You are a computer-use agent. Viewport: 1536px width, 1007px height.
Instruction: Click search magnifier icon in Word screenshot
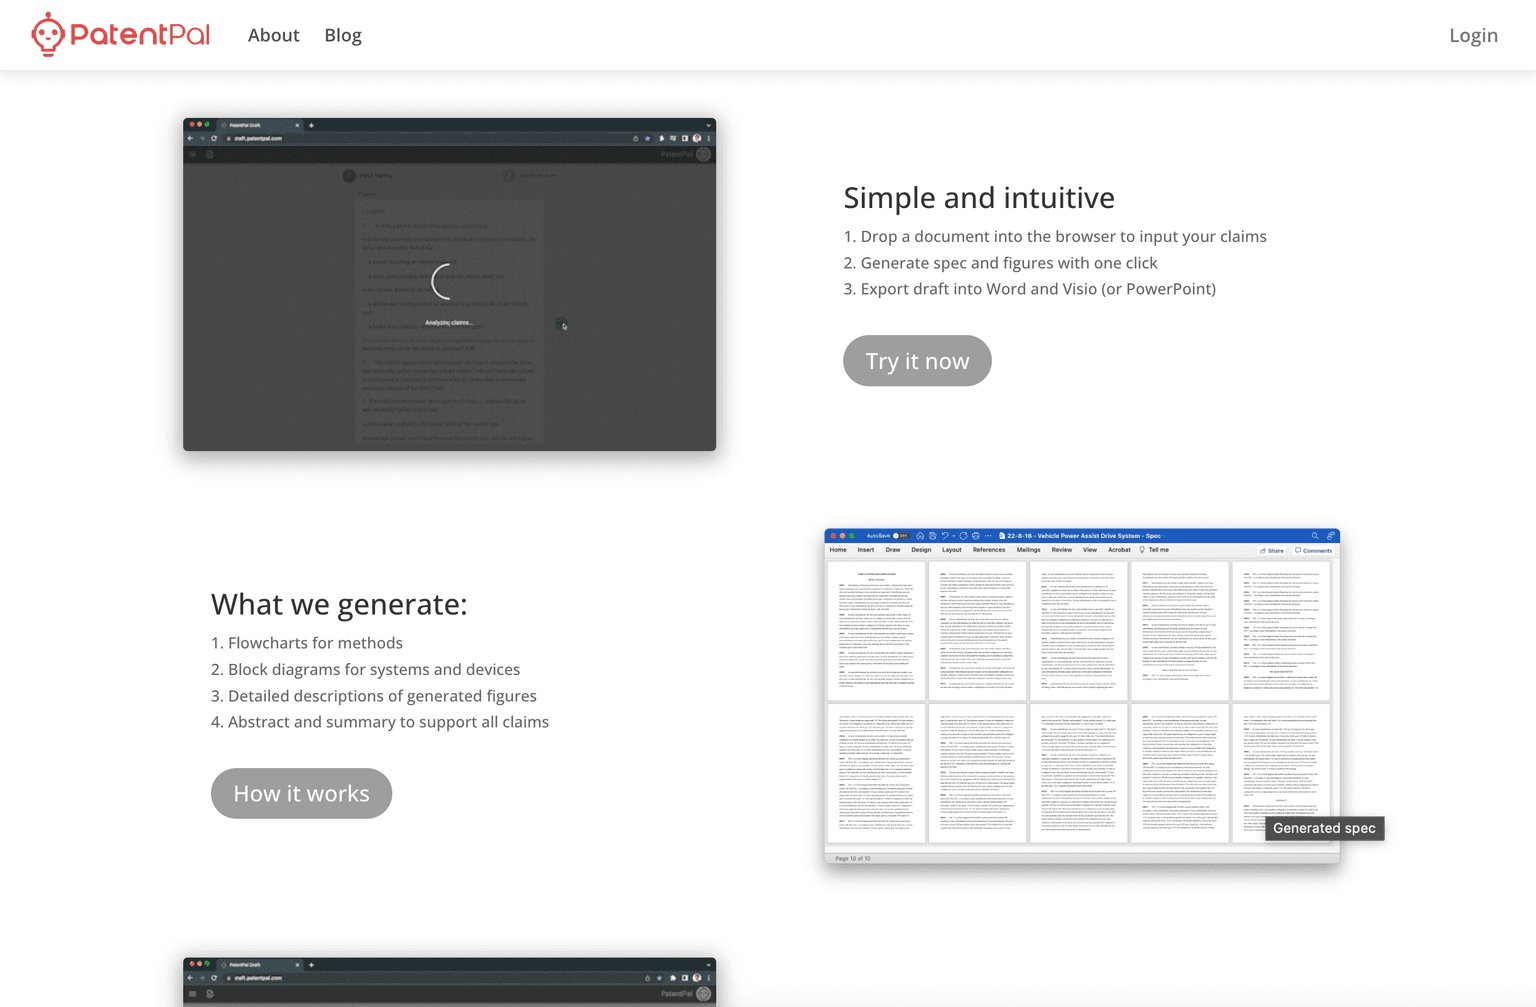(1315, 536)
